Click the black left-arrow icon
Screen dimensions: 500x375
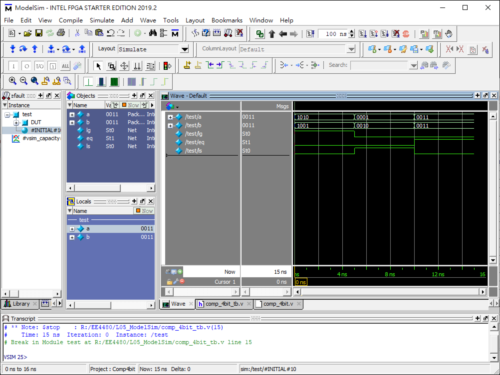point(283,34)
